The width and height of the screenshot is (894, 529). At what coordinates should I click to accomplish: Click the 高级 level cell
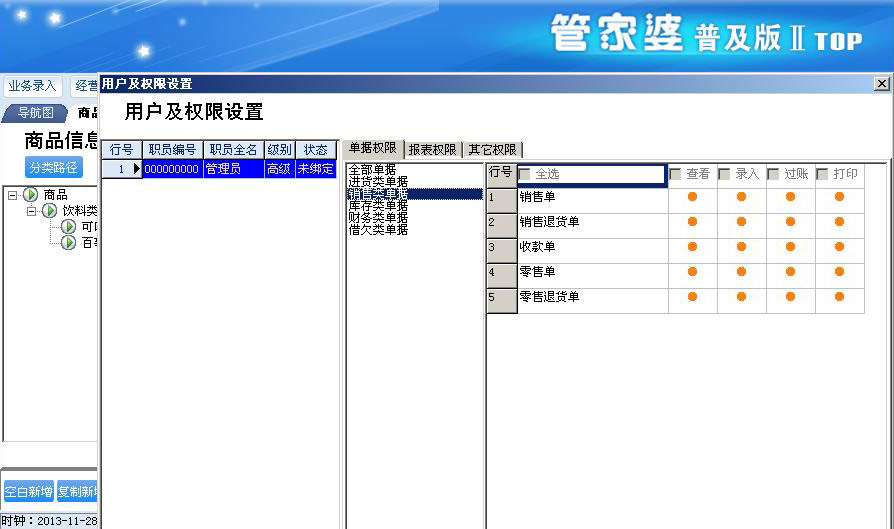click(279, 169)
